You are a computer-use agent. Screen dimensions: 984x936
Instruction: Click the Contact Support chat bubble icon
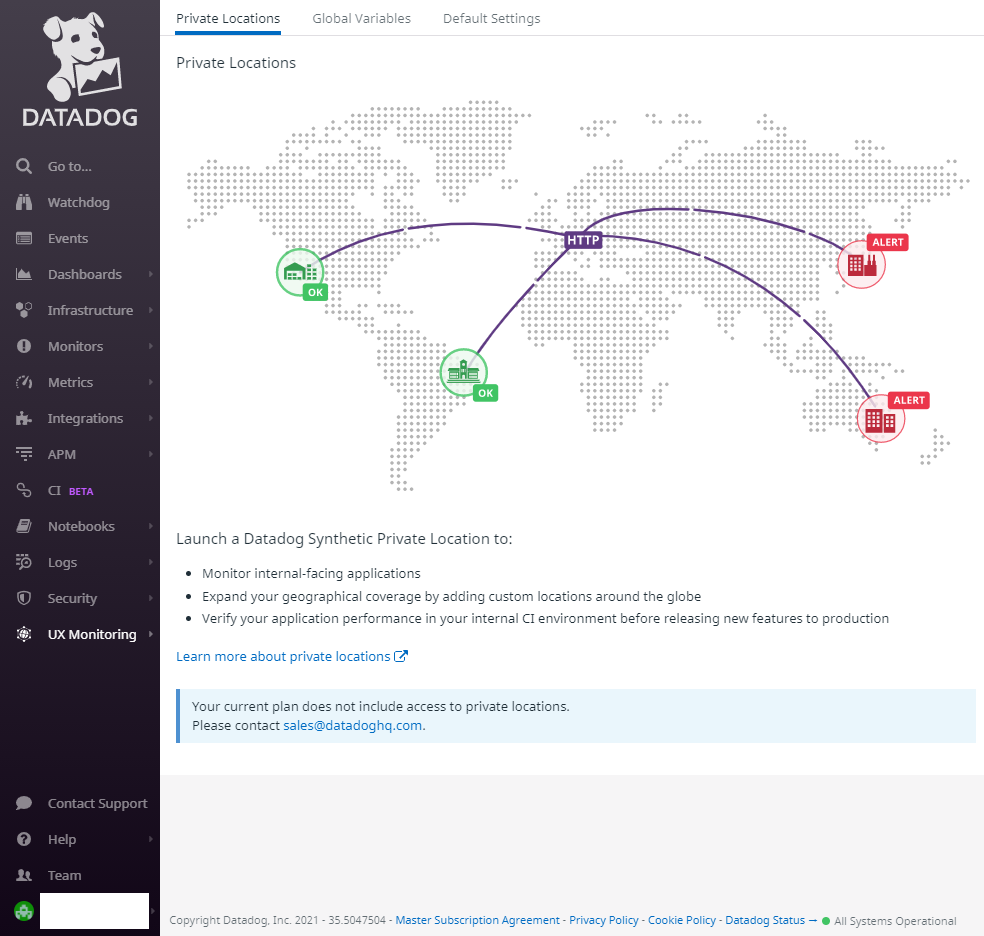click(24, 803)
